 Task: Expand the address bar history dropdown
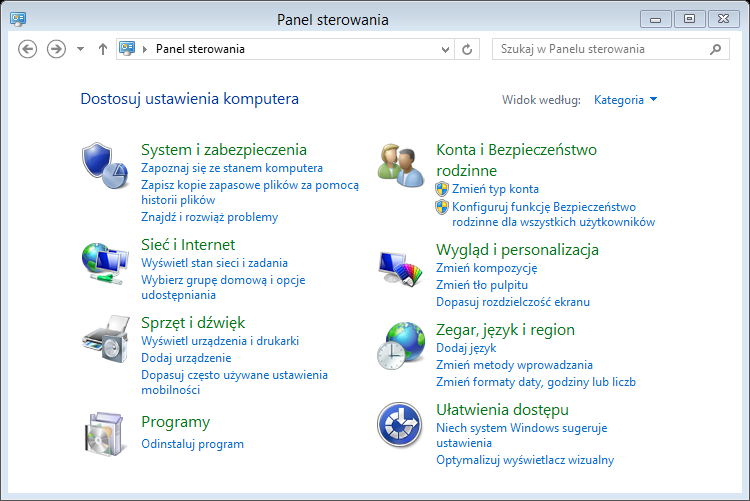[445, 49]
